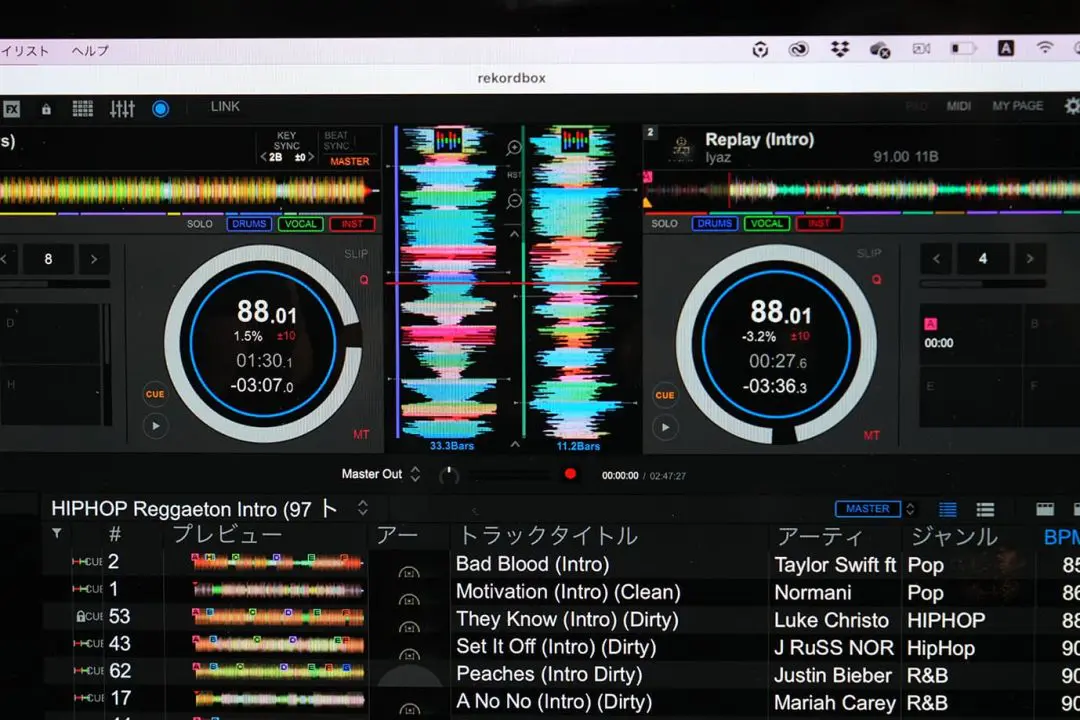Open settings gear at top right
The height and width of the screenshot is (720, 1080).
click(x=1072, y=105)
